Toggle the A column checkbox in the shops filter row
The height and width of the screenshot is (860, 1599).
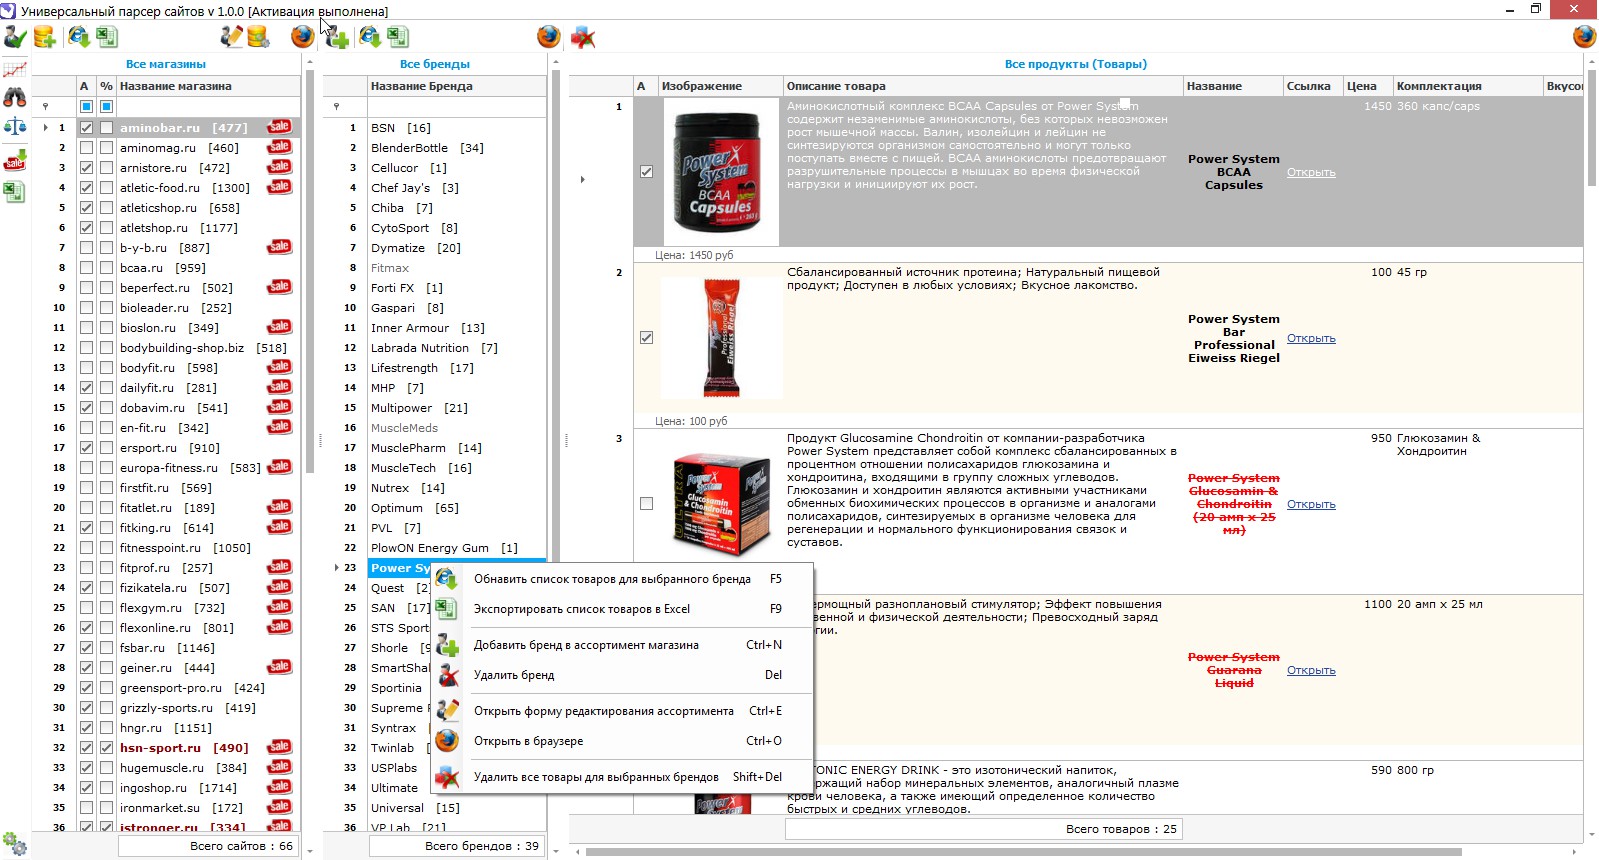[x=86, y=106]
